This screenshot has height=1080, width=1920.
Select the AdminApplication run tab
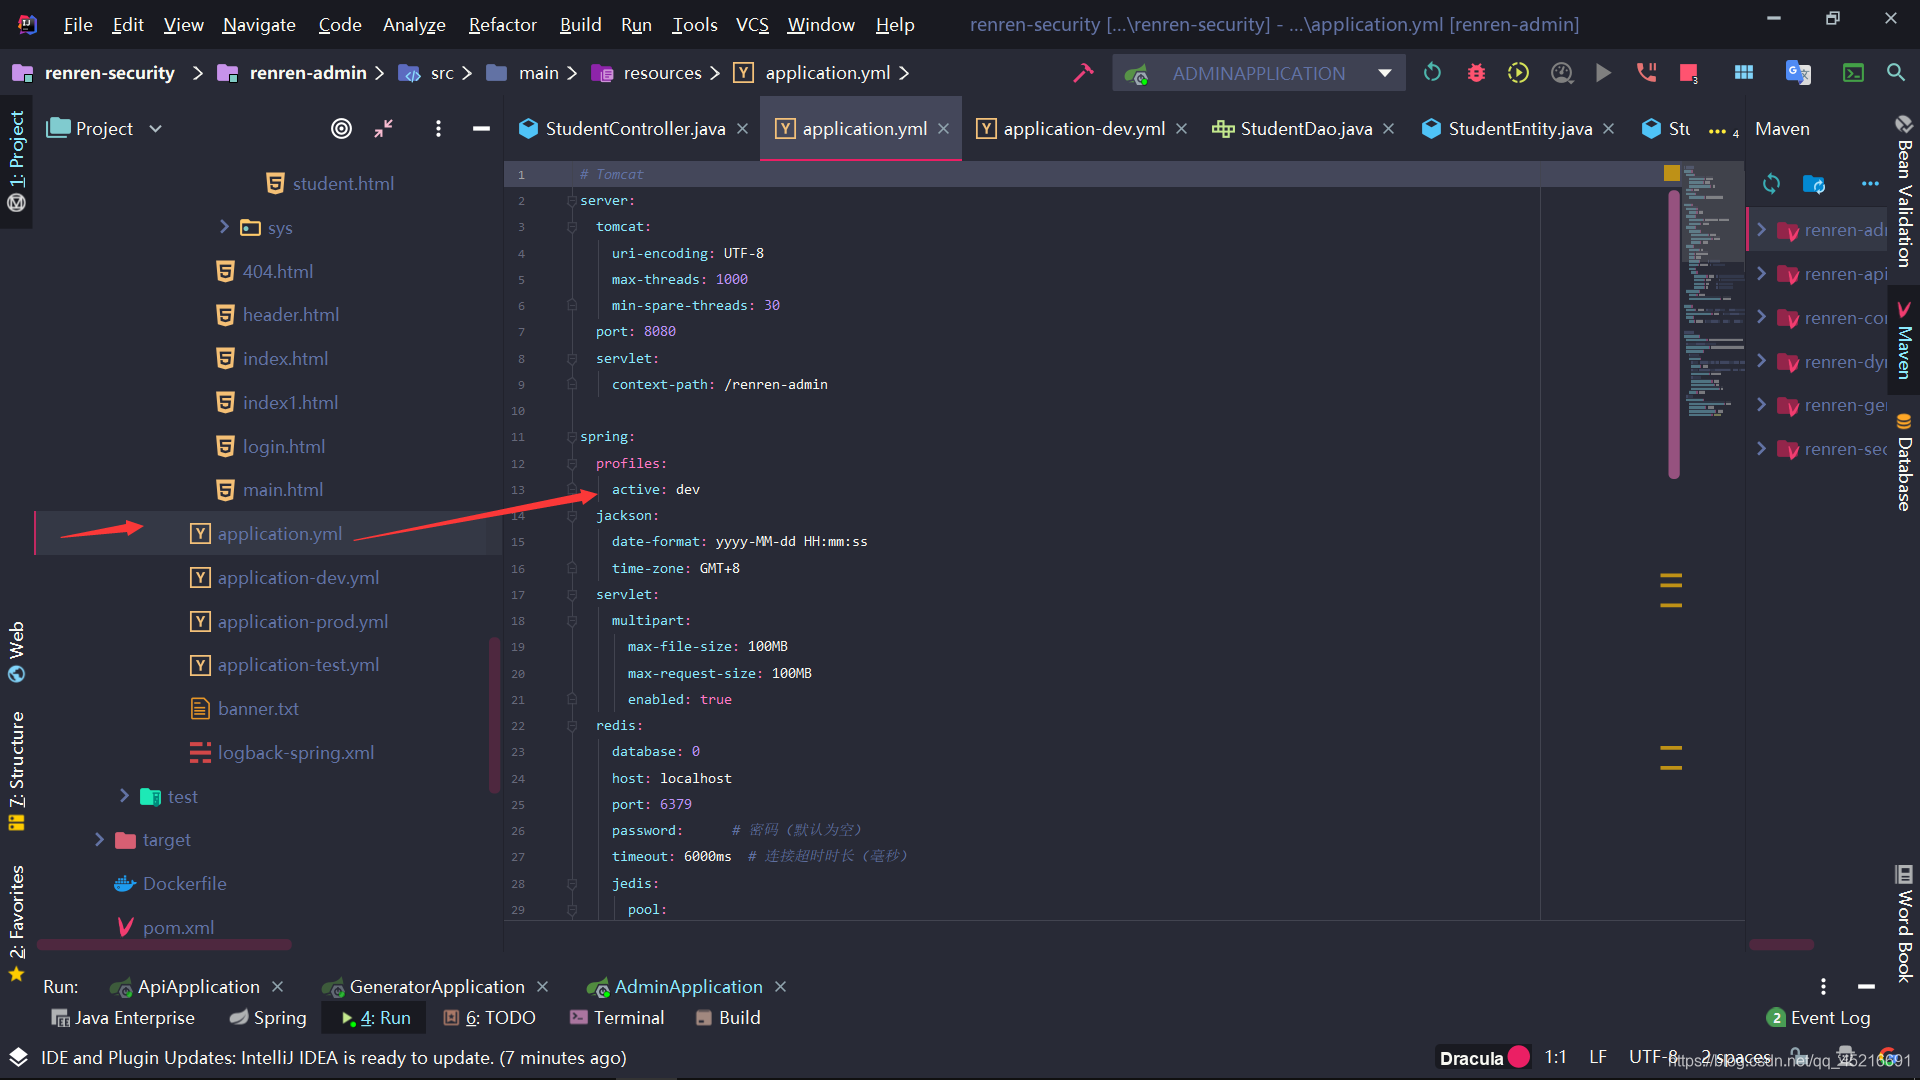point(687,987)
